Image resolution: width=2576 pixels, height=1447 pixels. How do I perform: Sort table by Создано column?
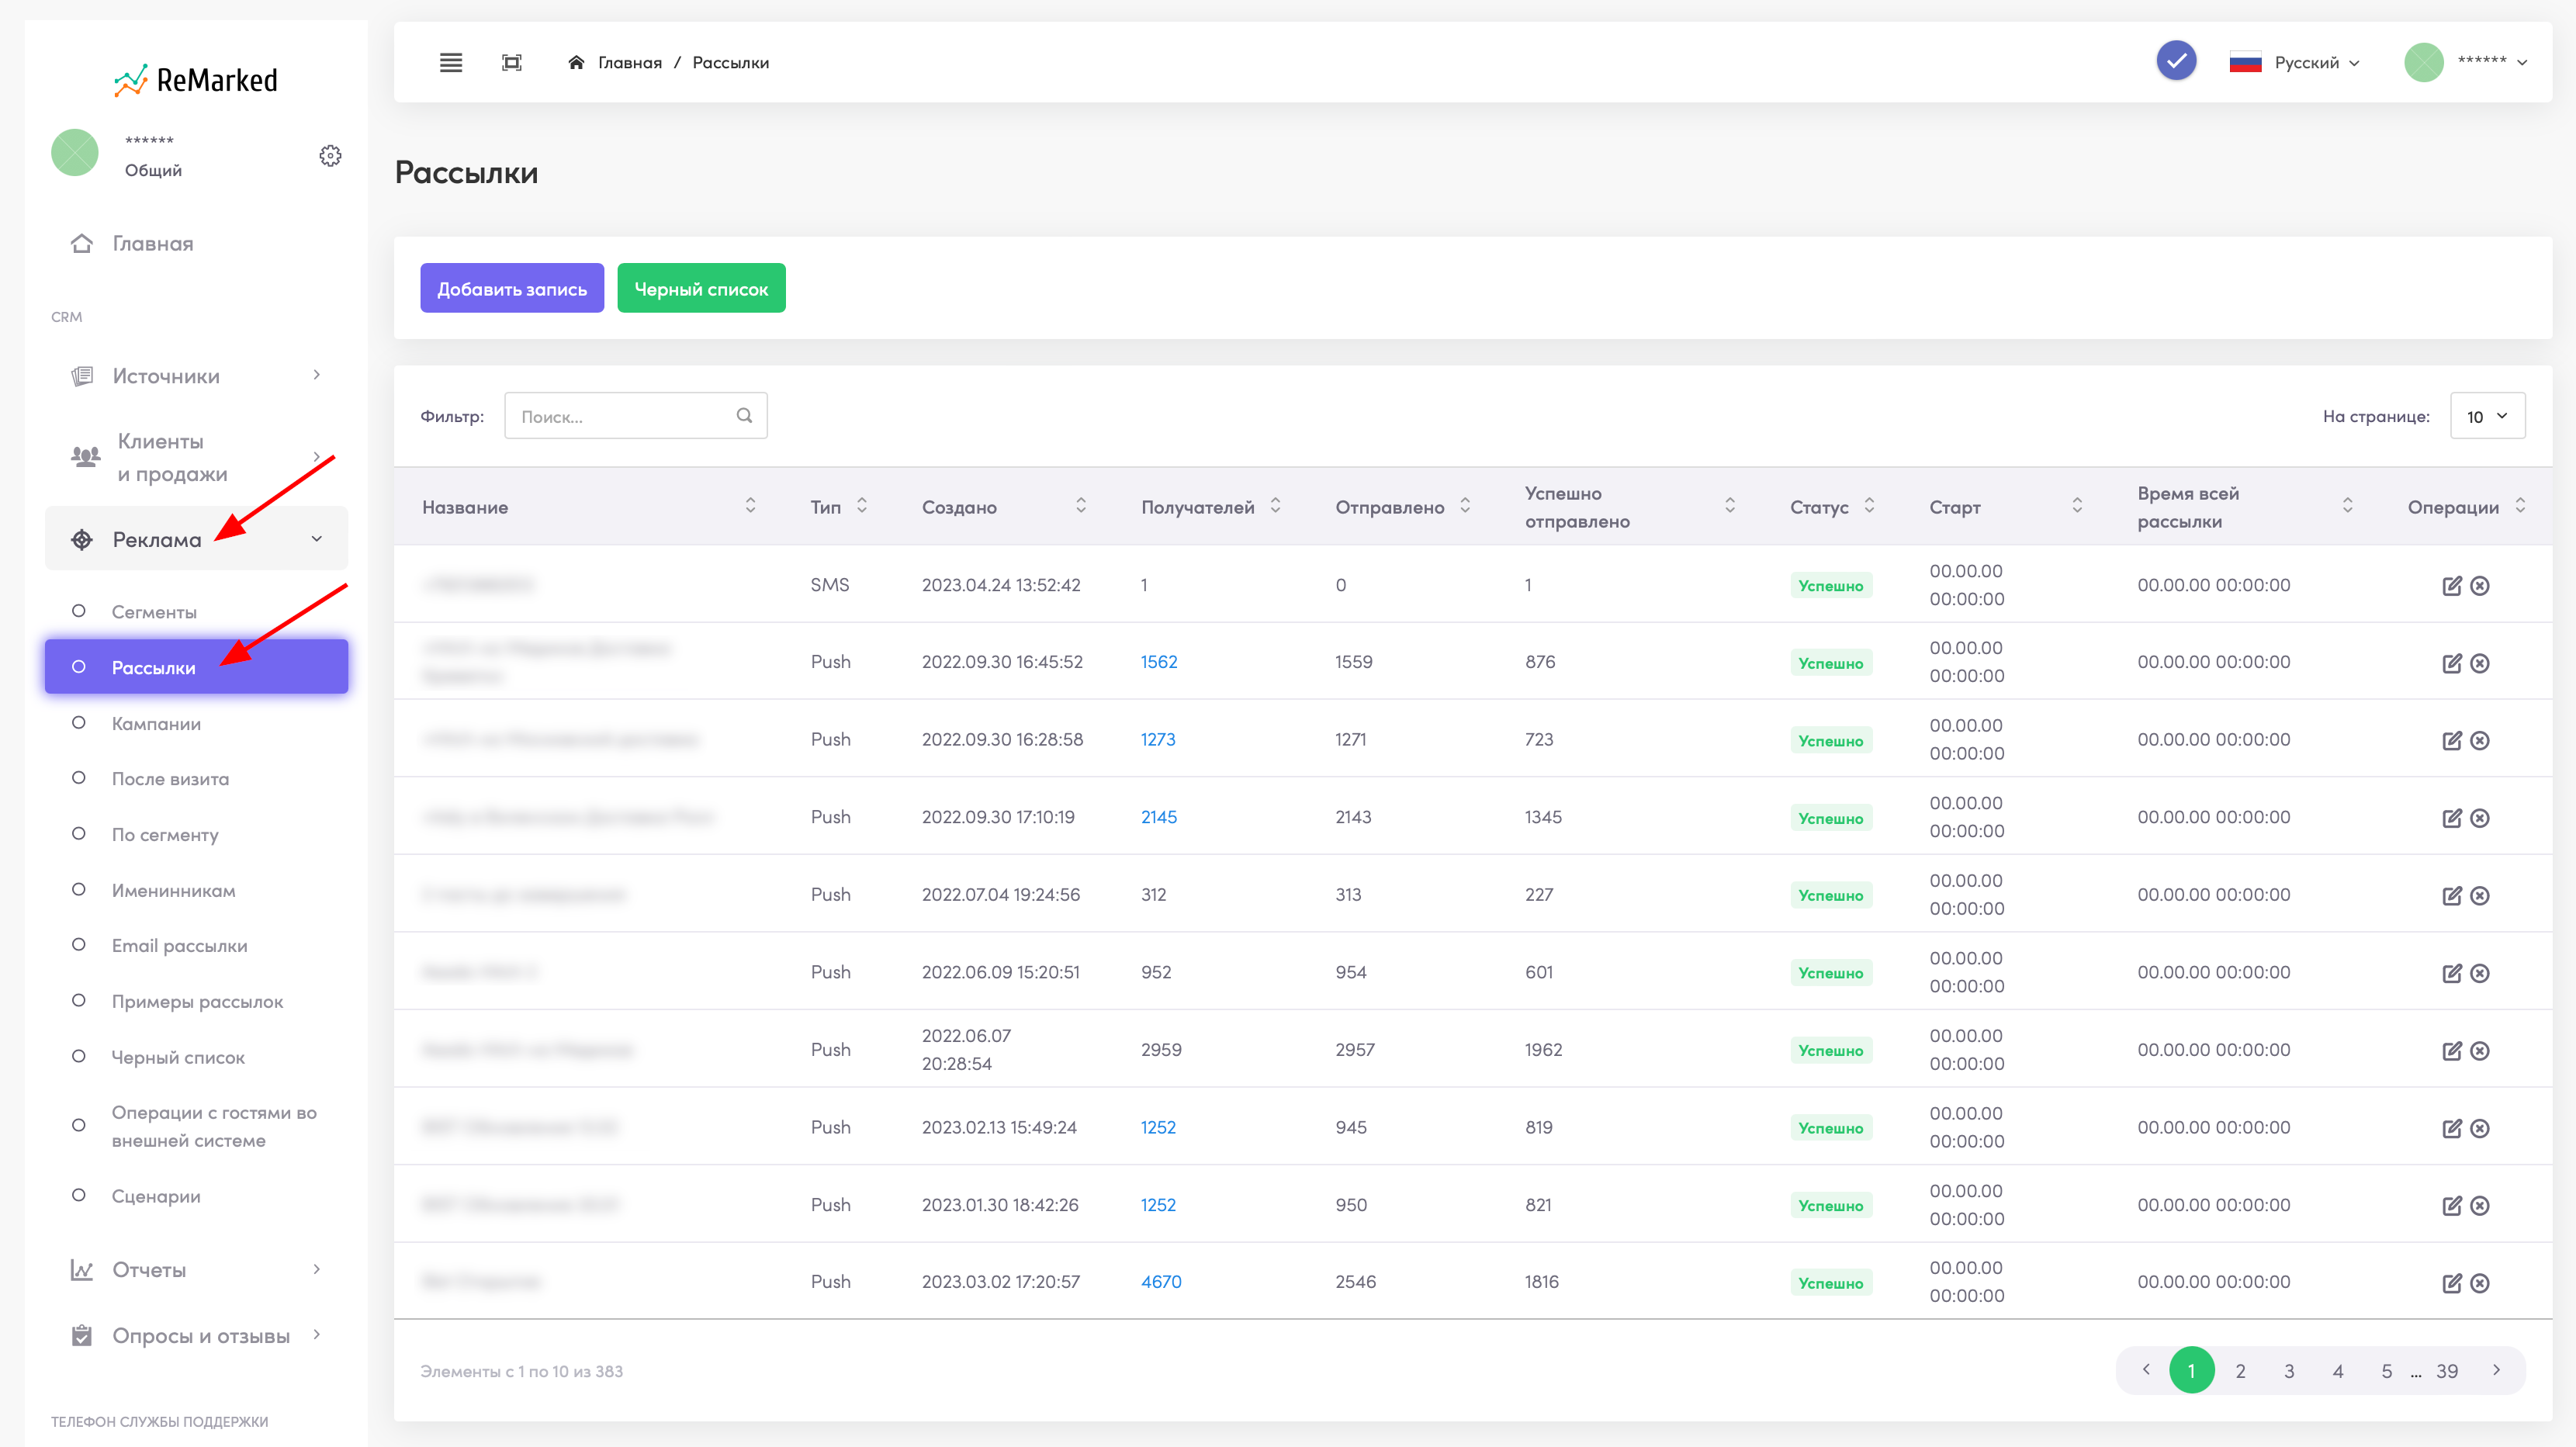click(1081, 506)
